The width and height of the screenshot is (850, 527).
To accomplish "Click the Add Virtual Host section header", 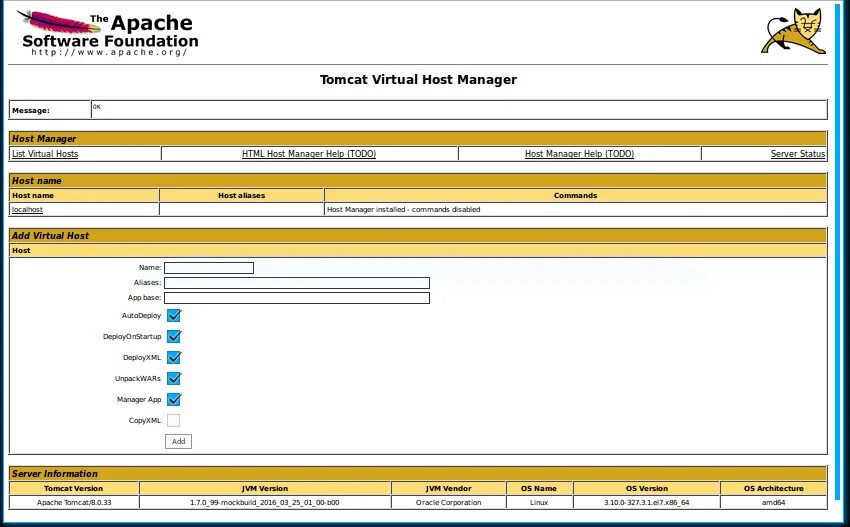I will 418,235.
